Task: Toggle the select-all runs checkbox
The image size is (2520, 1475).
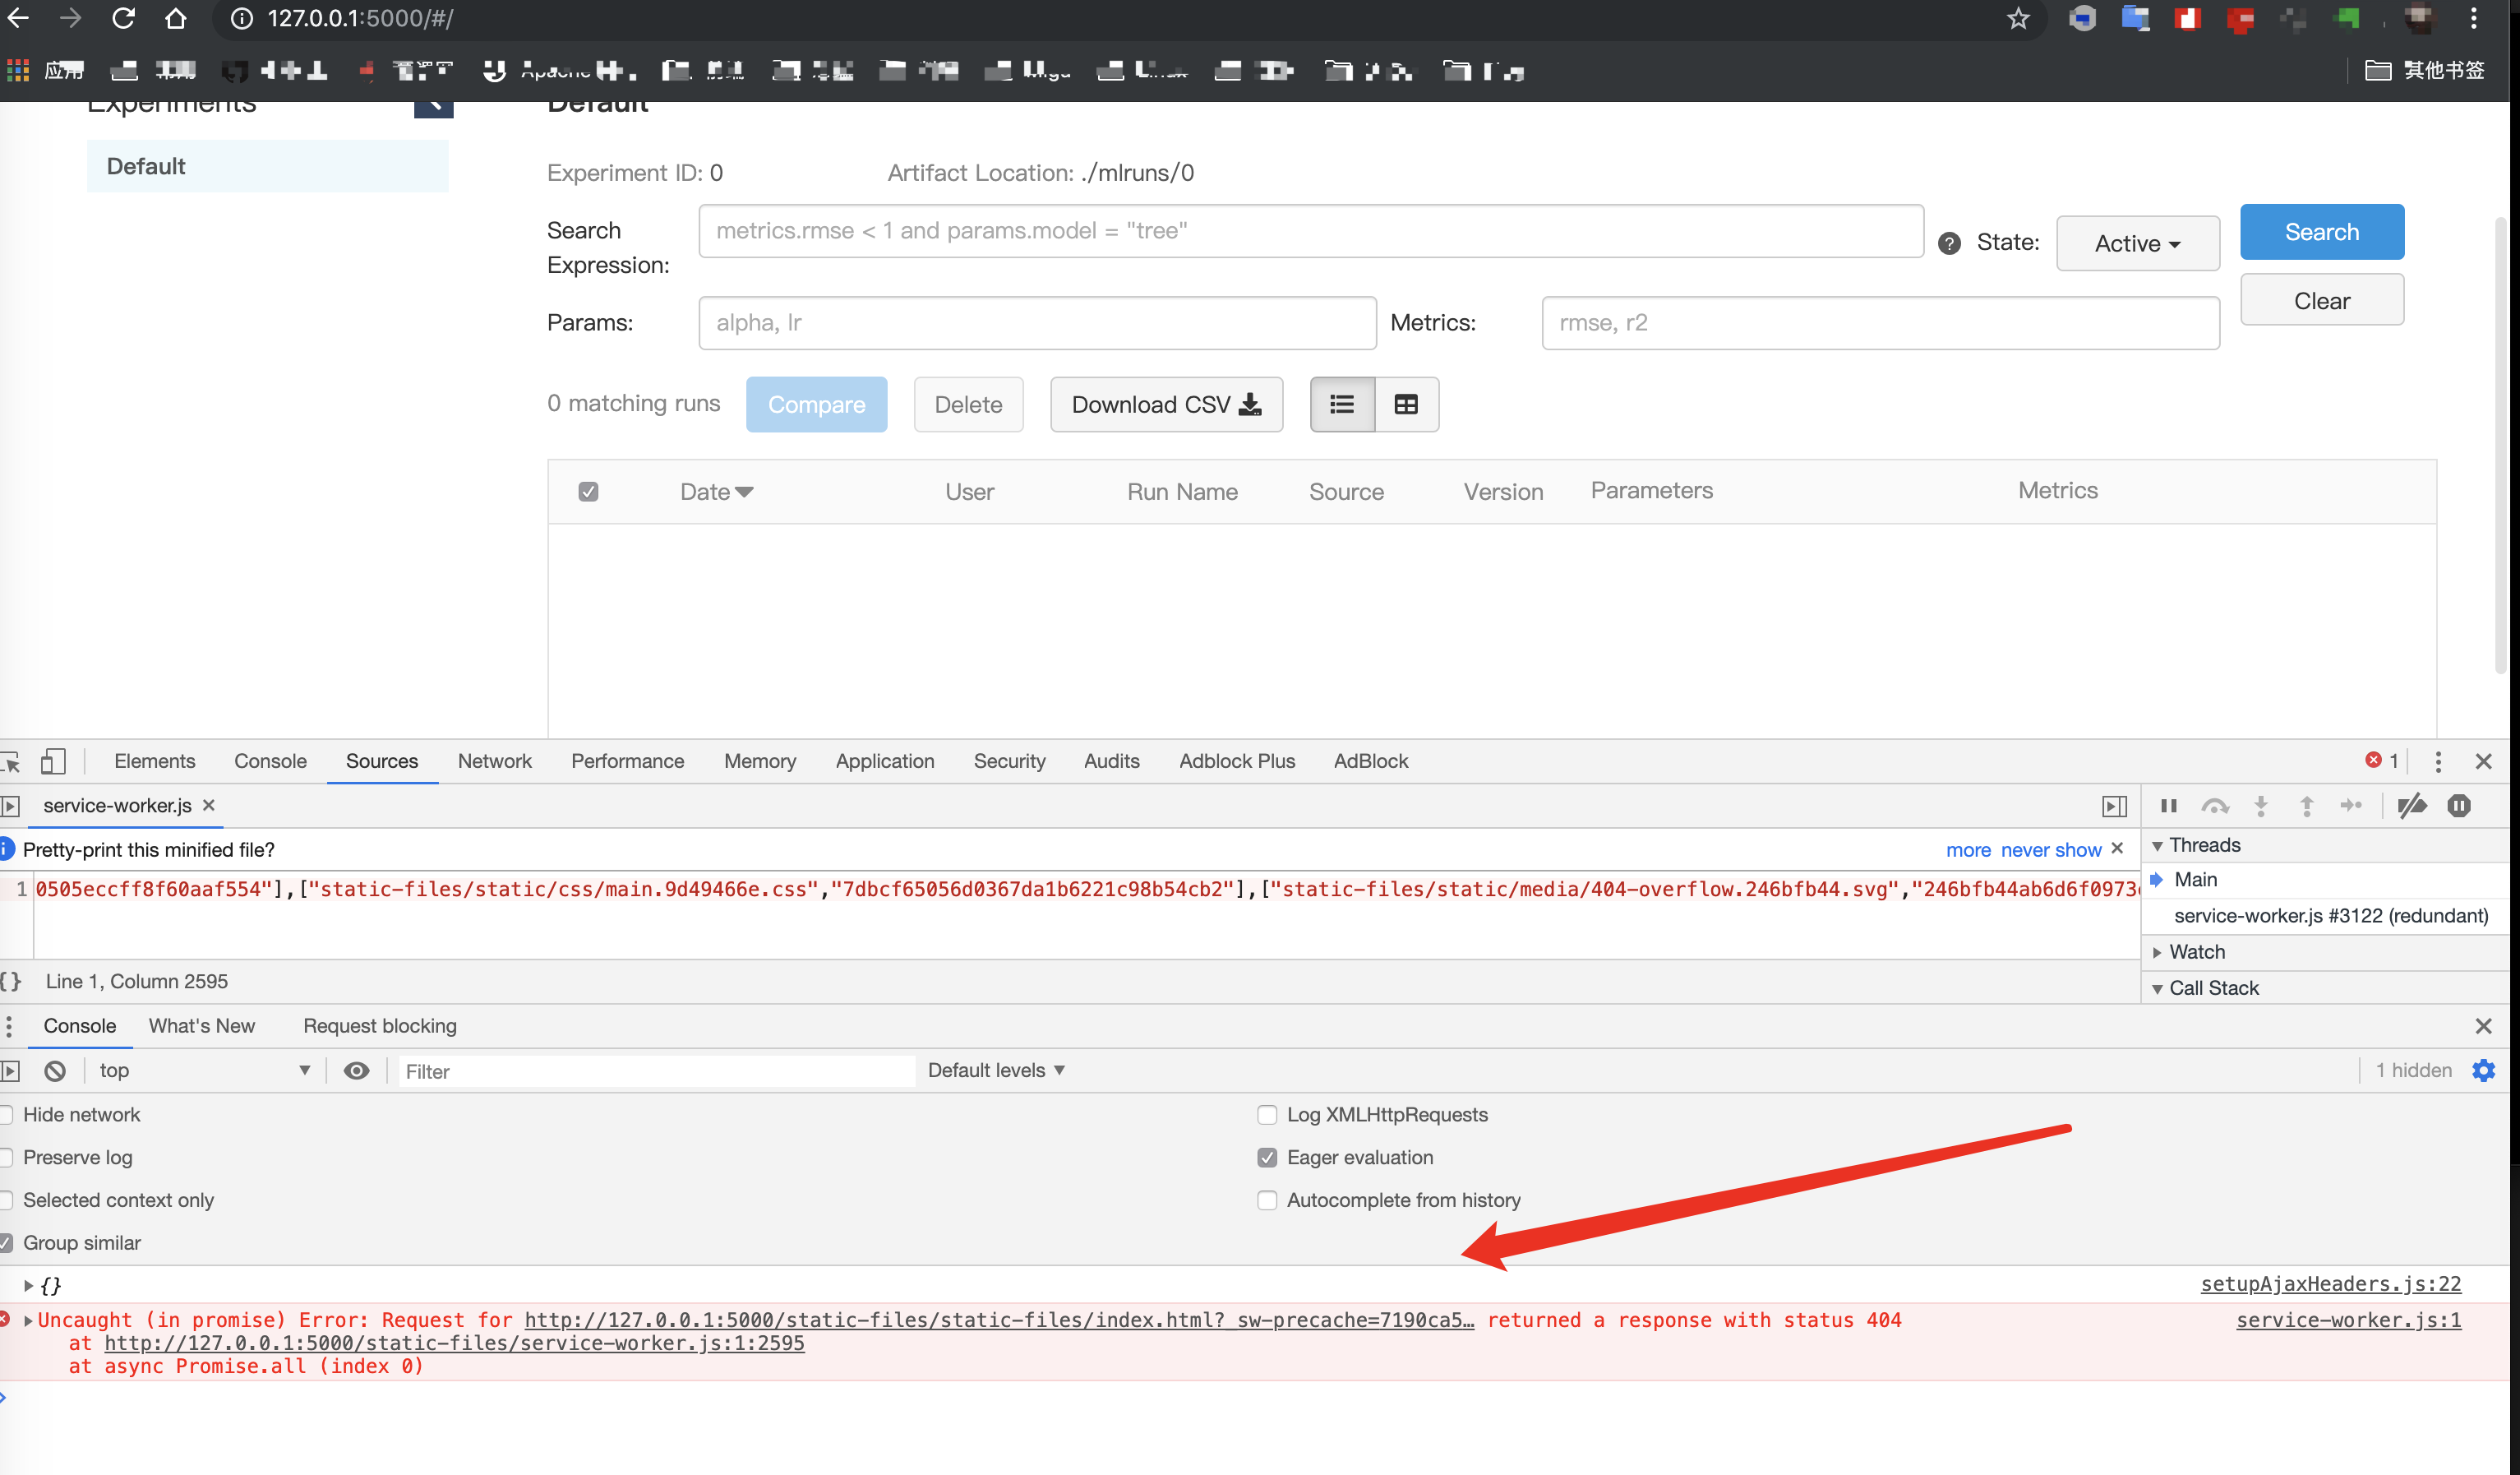Action: [588, 491]
